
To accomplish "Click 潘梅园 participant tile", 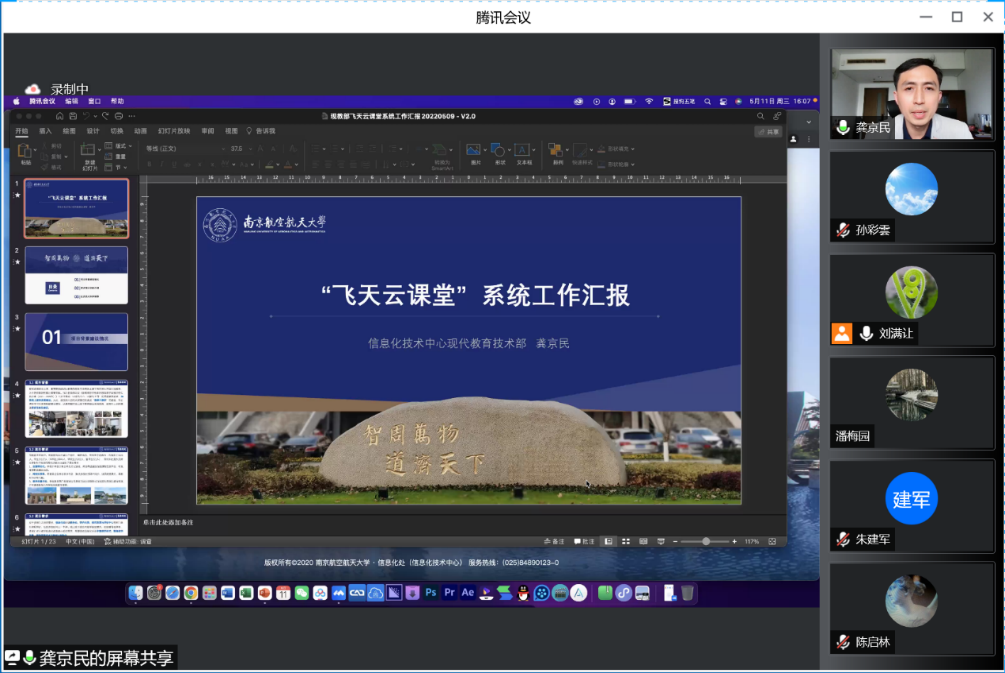I will 912,403.
